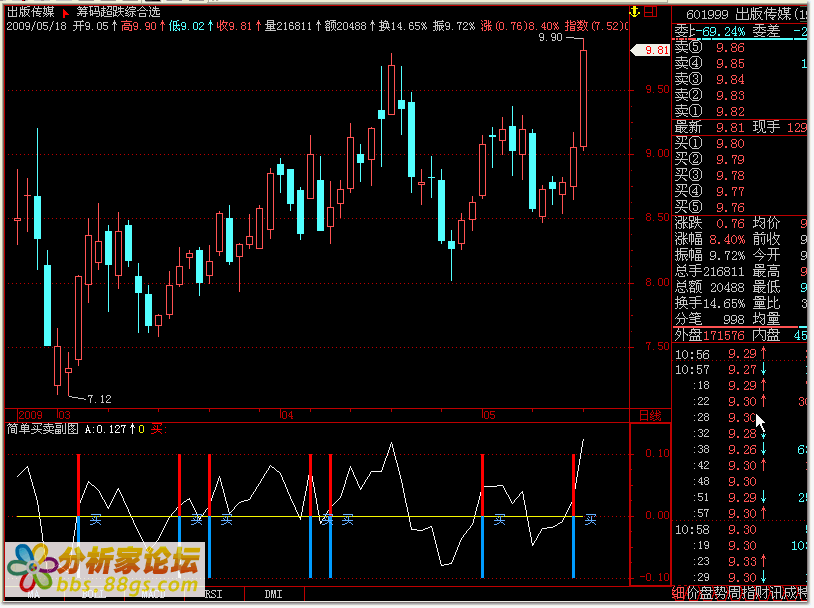Click the red window layout icon

coord(650,11)
